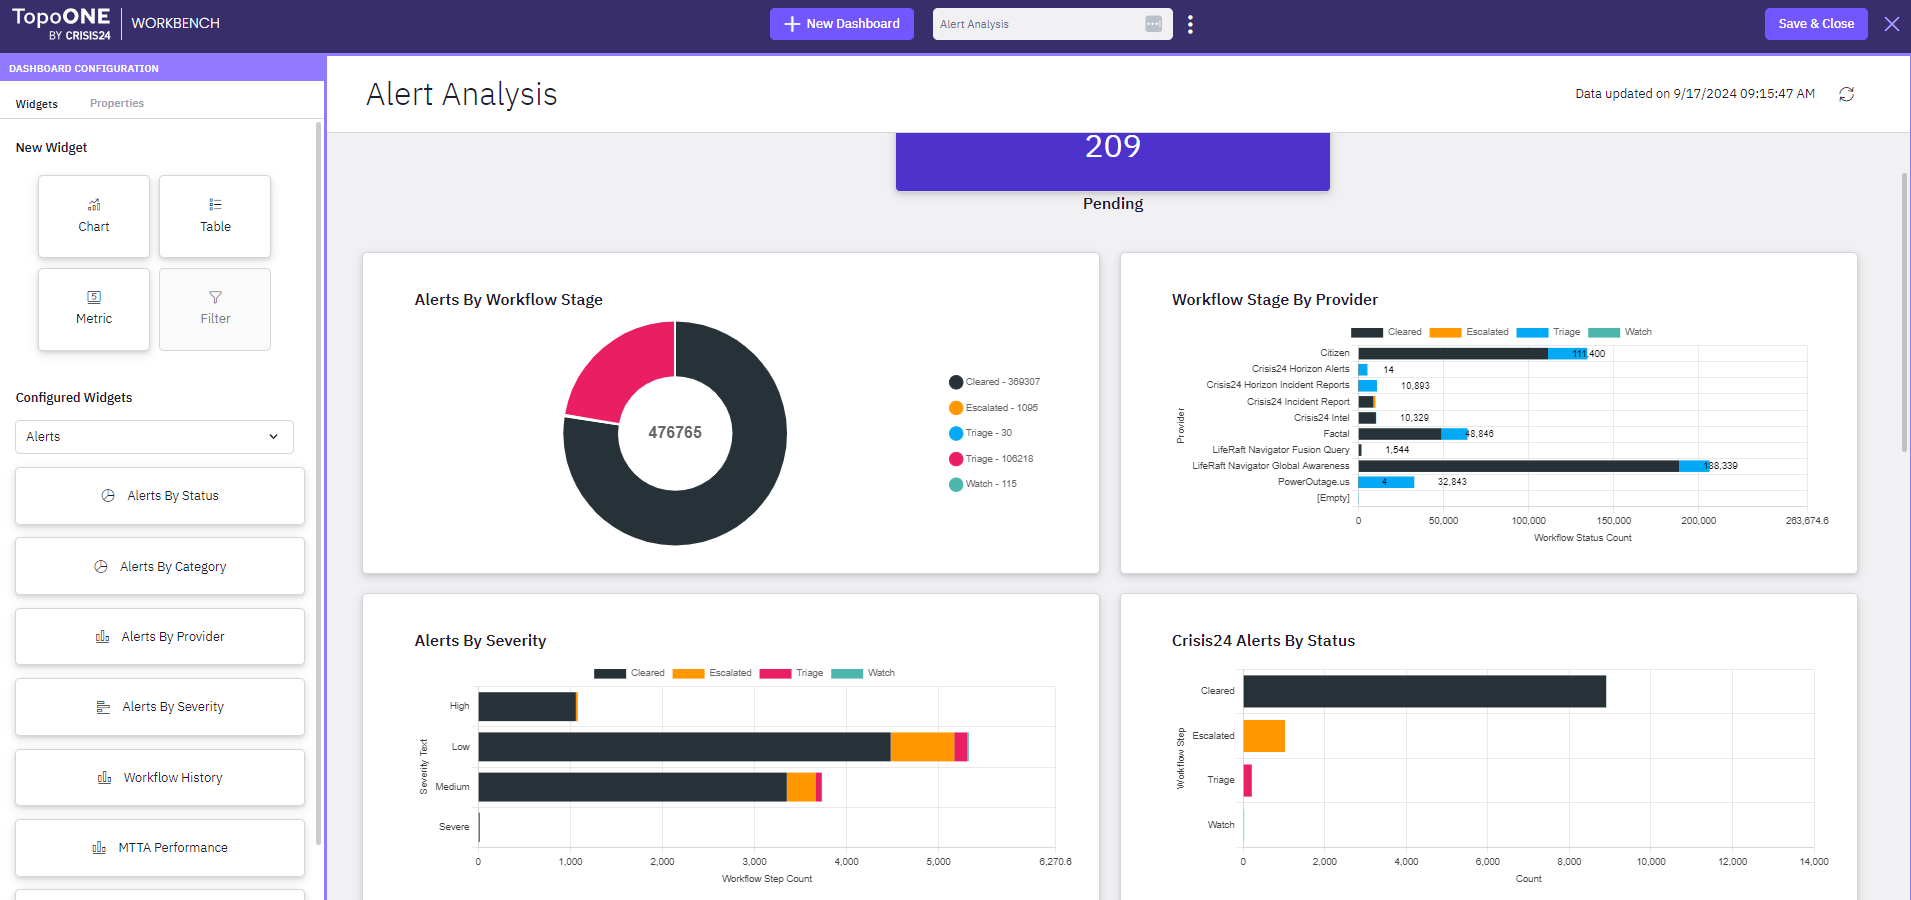Click bar chart icon of Alerts By Provider
This screenshot has width=1911, height=900.
pyautogui.click(x=102, y=637)
